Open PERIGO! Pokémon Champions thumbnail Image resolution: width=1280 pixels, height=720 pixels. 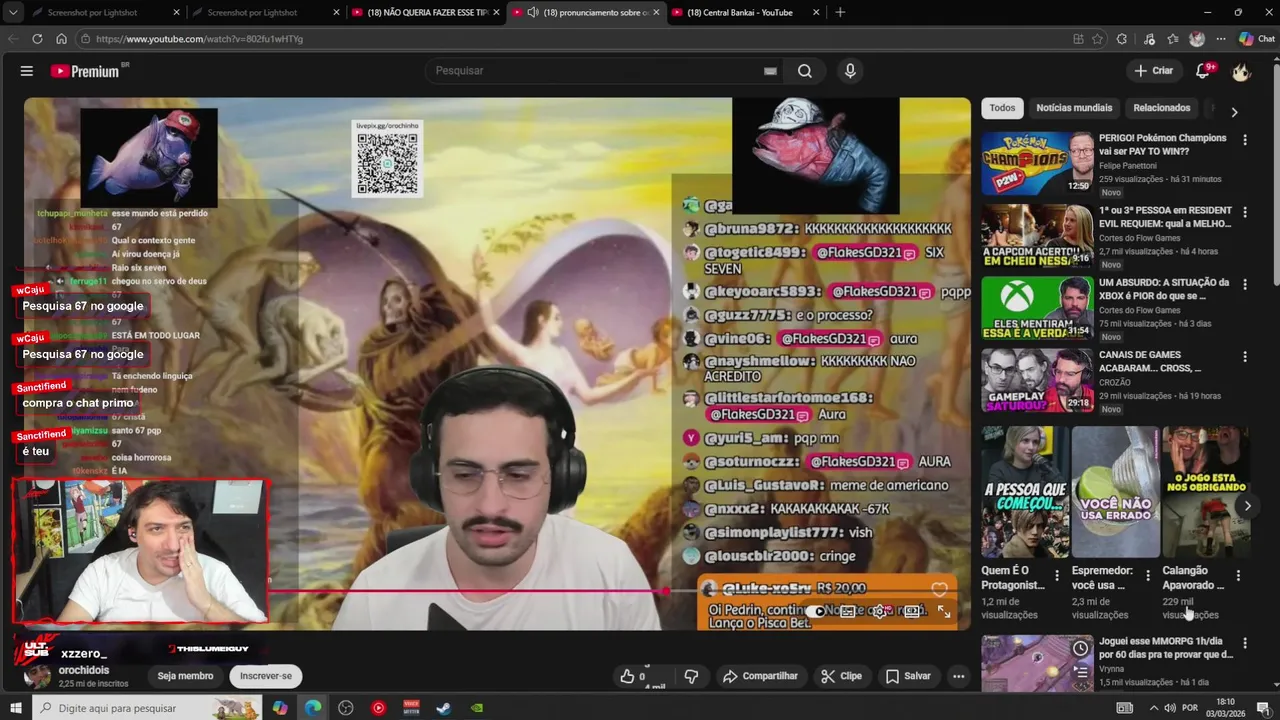tap(1036, 163)
